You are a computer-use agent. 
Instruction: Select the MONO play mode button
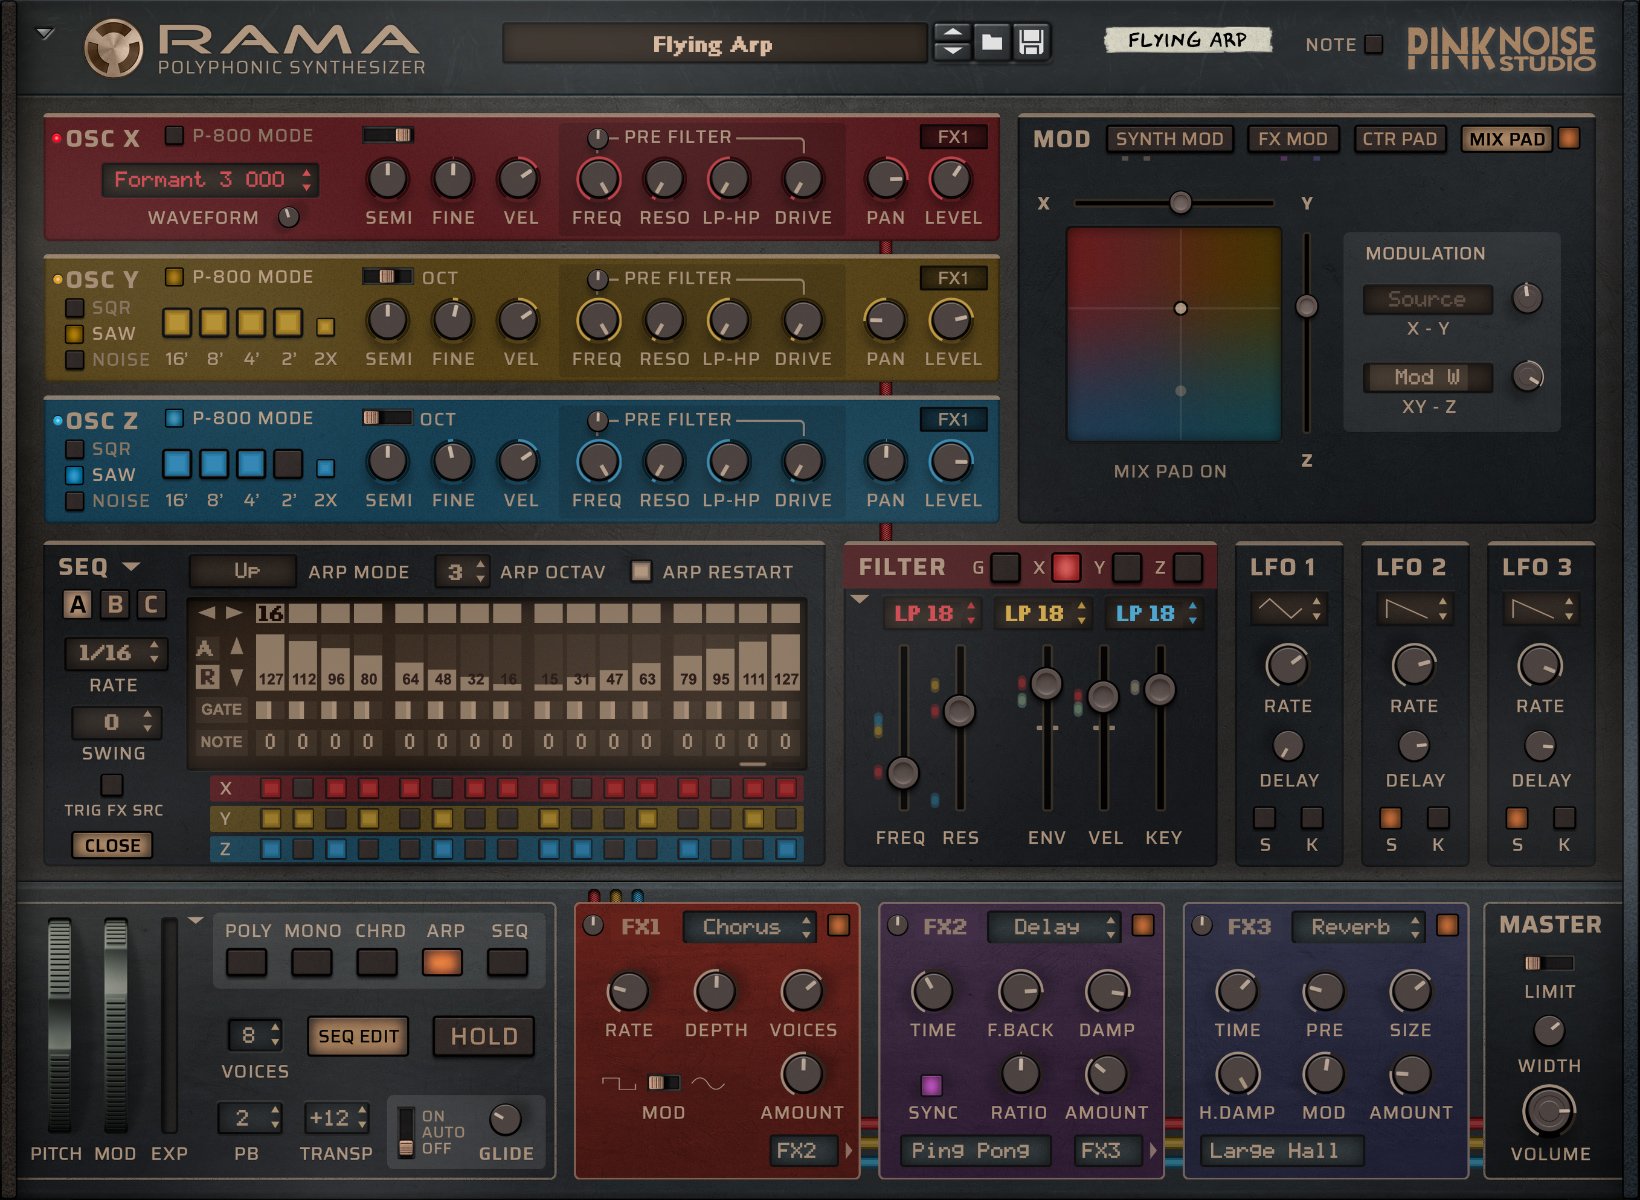[312, 963]
